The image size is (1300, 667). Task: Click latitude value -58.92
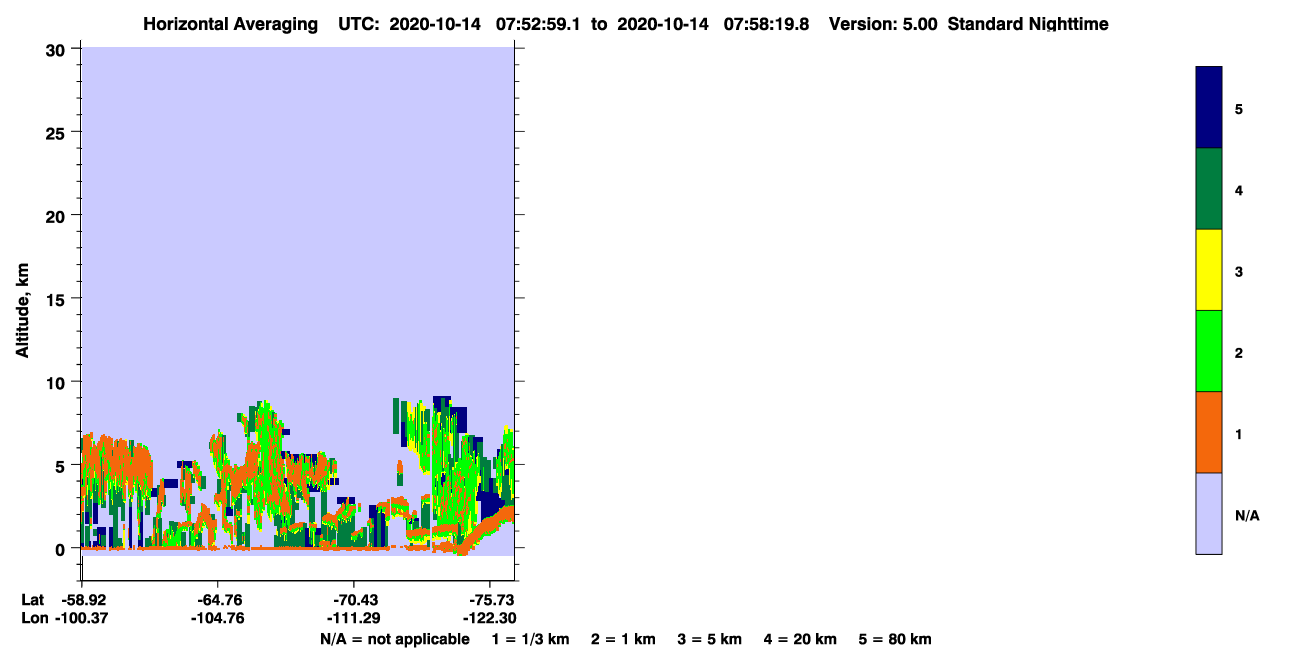[82, 600]
